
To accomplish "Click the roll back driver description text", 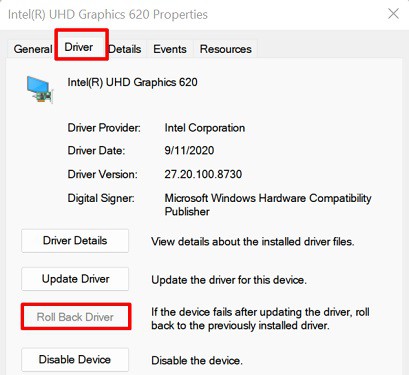I will pyautogui.click(x=260, y=319).
